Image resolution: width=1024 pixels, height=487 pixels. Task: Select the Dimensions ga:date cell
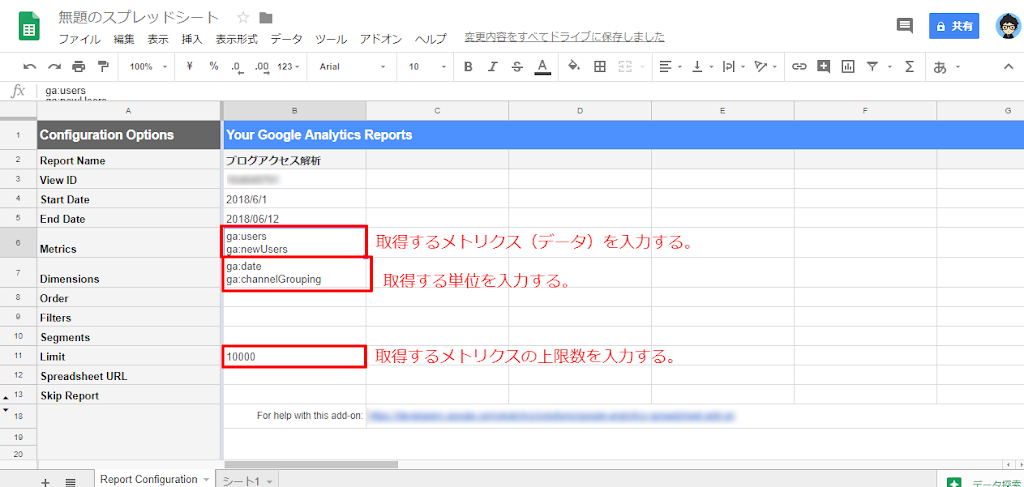[297, 273]
